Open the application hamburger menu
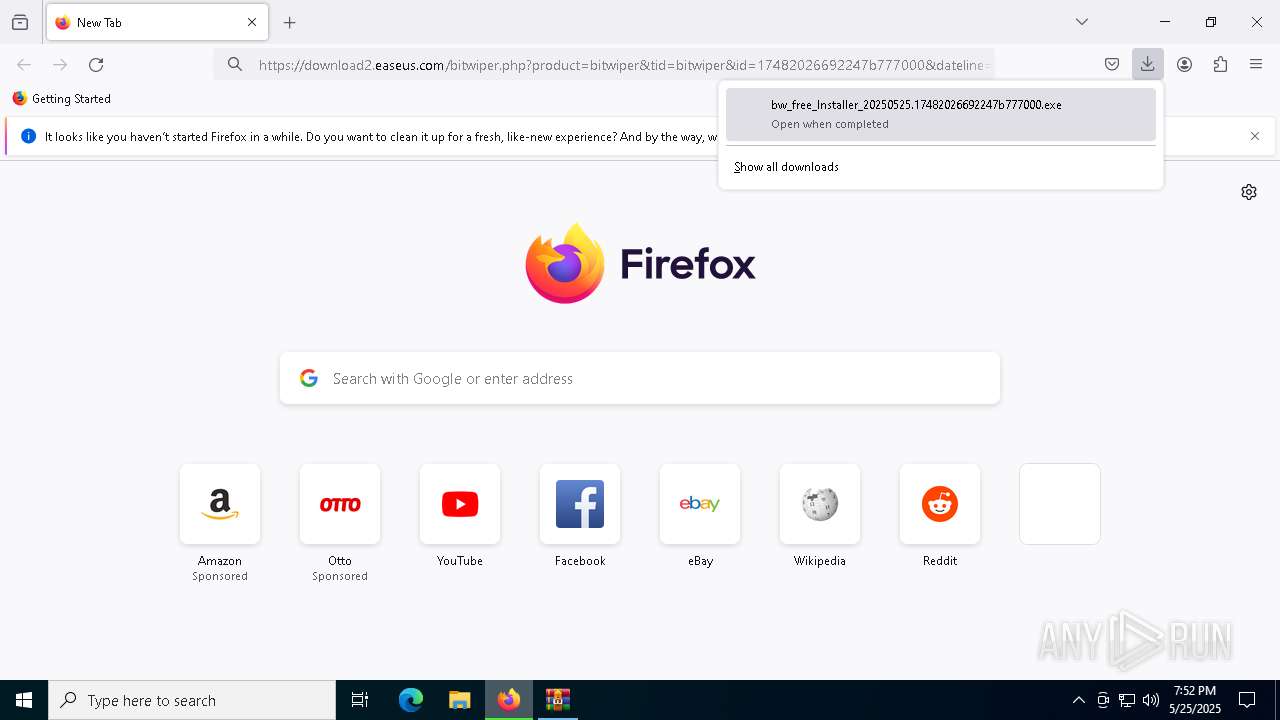The width and height of the screenshot is (1280, 720). pyautogui.click(x=1256, y=65)
